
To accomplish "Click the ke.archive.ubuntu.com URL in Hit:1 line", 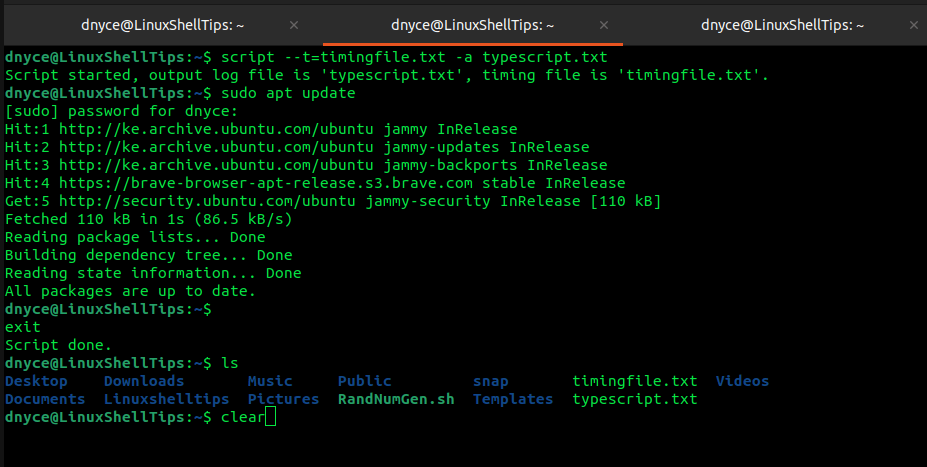I will (216, 129).
